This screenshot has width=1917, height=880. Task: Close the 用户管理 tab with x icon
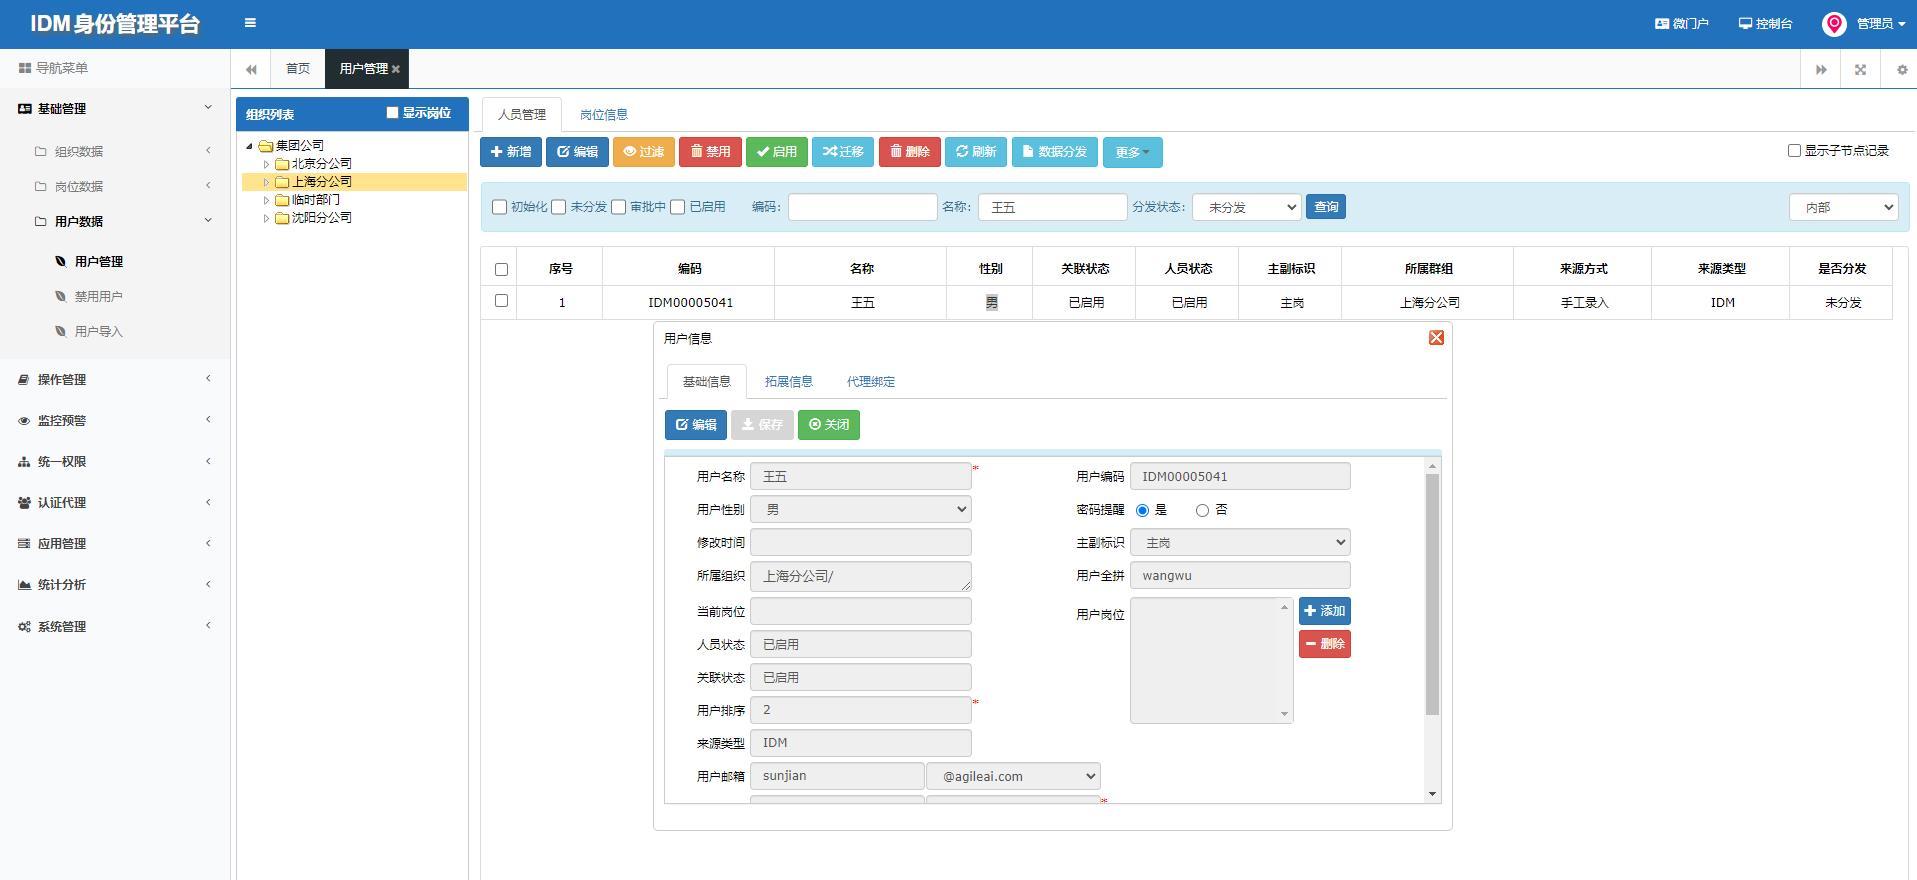[x=396, y=69]
